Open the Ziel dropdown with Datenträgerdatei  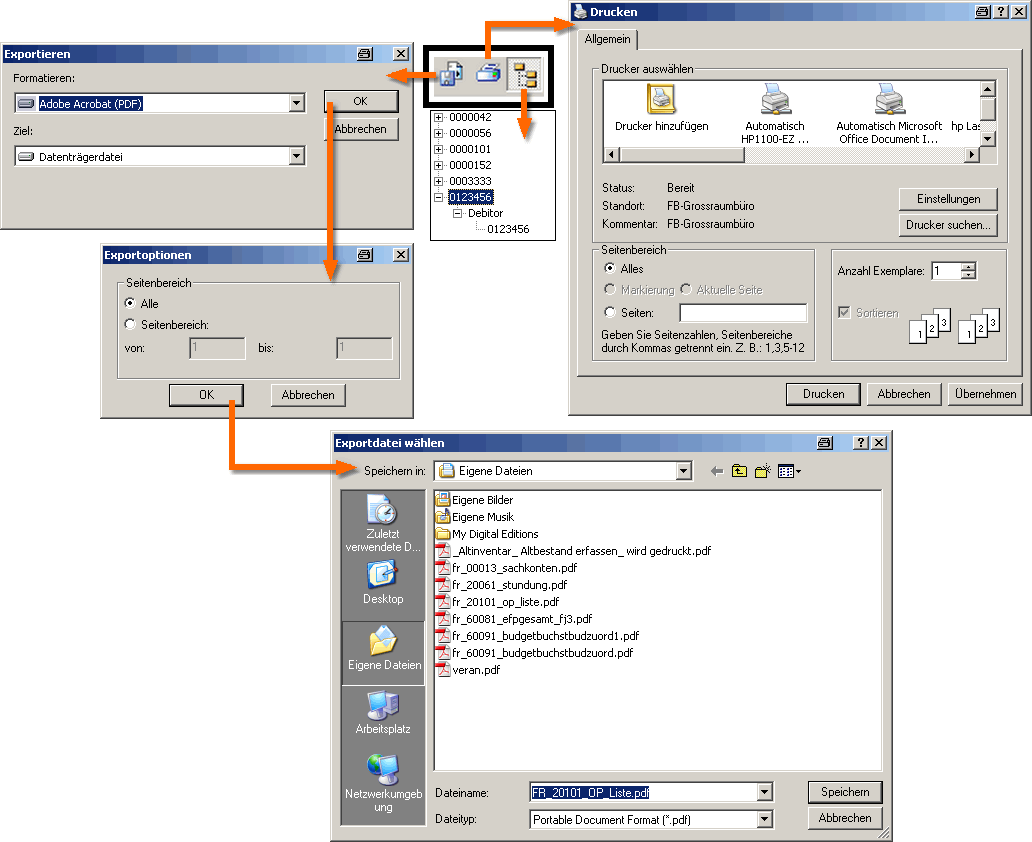click(296, 156)
